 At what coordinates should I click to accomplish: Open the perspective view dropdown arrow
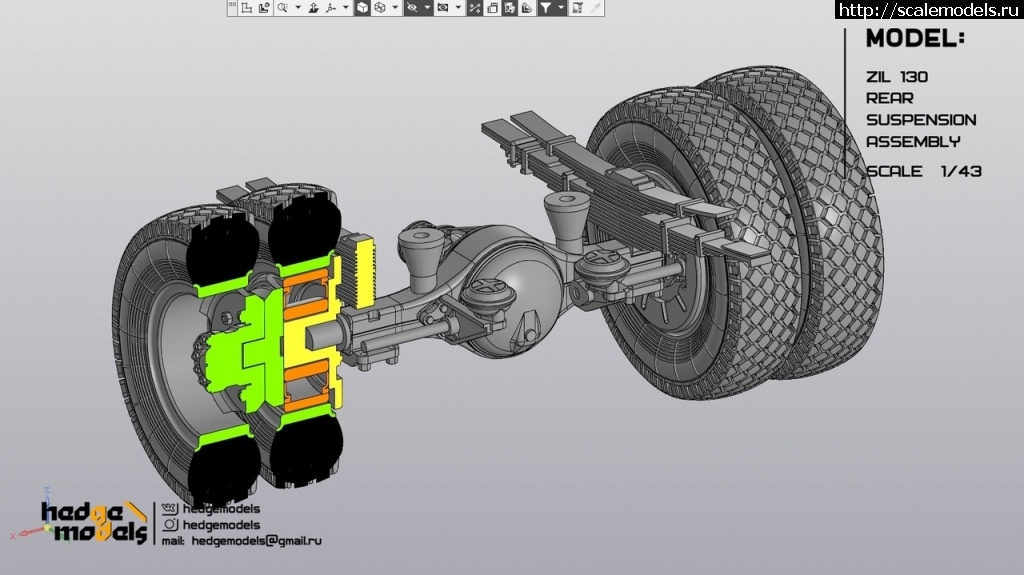click(458, 8)
